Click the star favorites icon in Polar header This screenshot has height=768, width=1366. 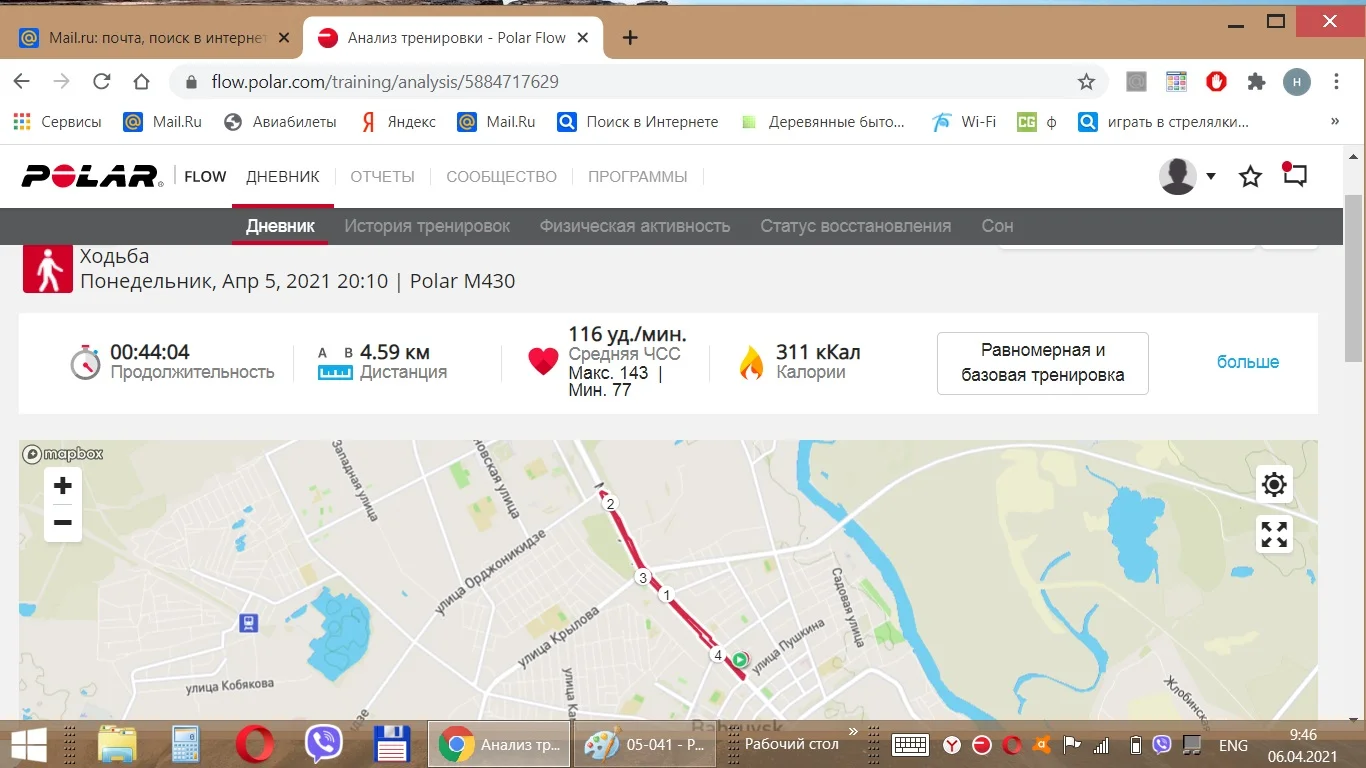click(1250, 177)
